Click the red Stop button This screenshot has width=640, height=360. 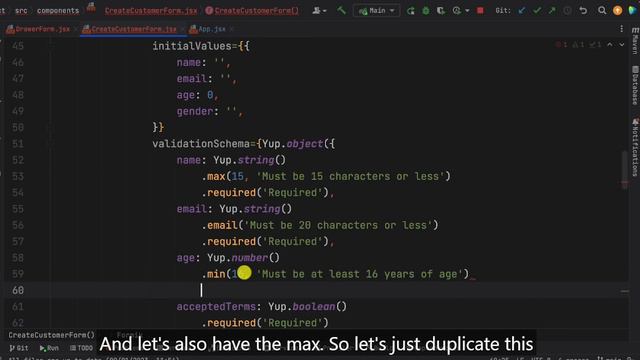pyautogui.click(x=480, y=11)
